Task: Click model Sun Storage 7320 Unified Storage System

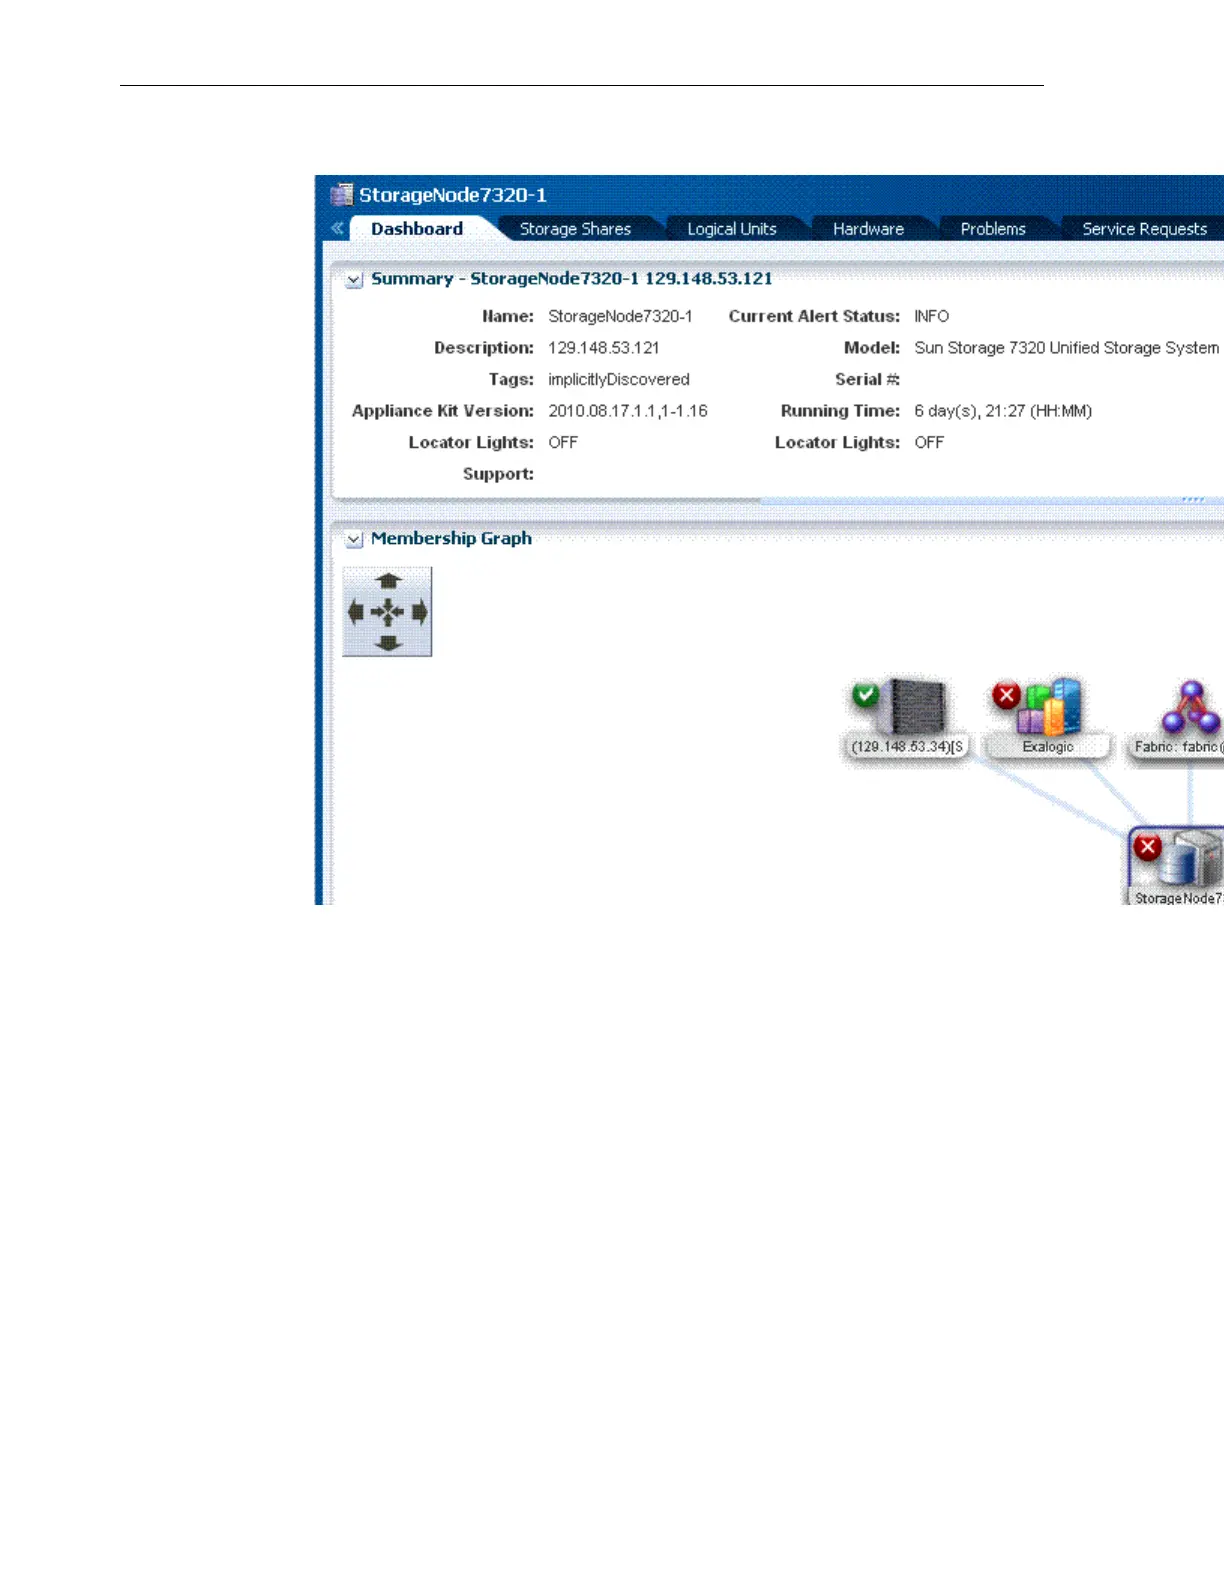Action: [1067, 348]
